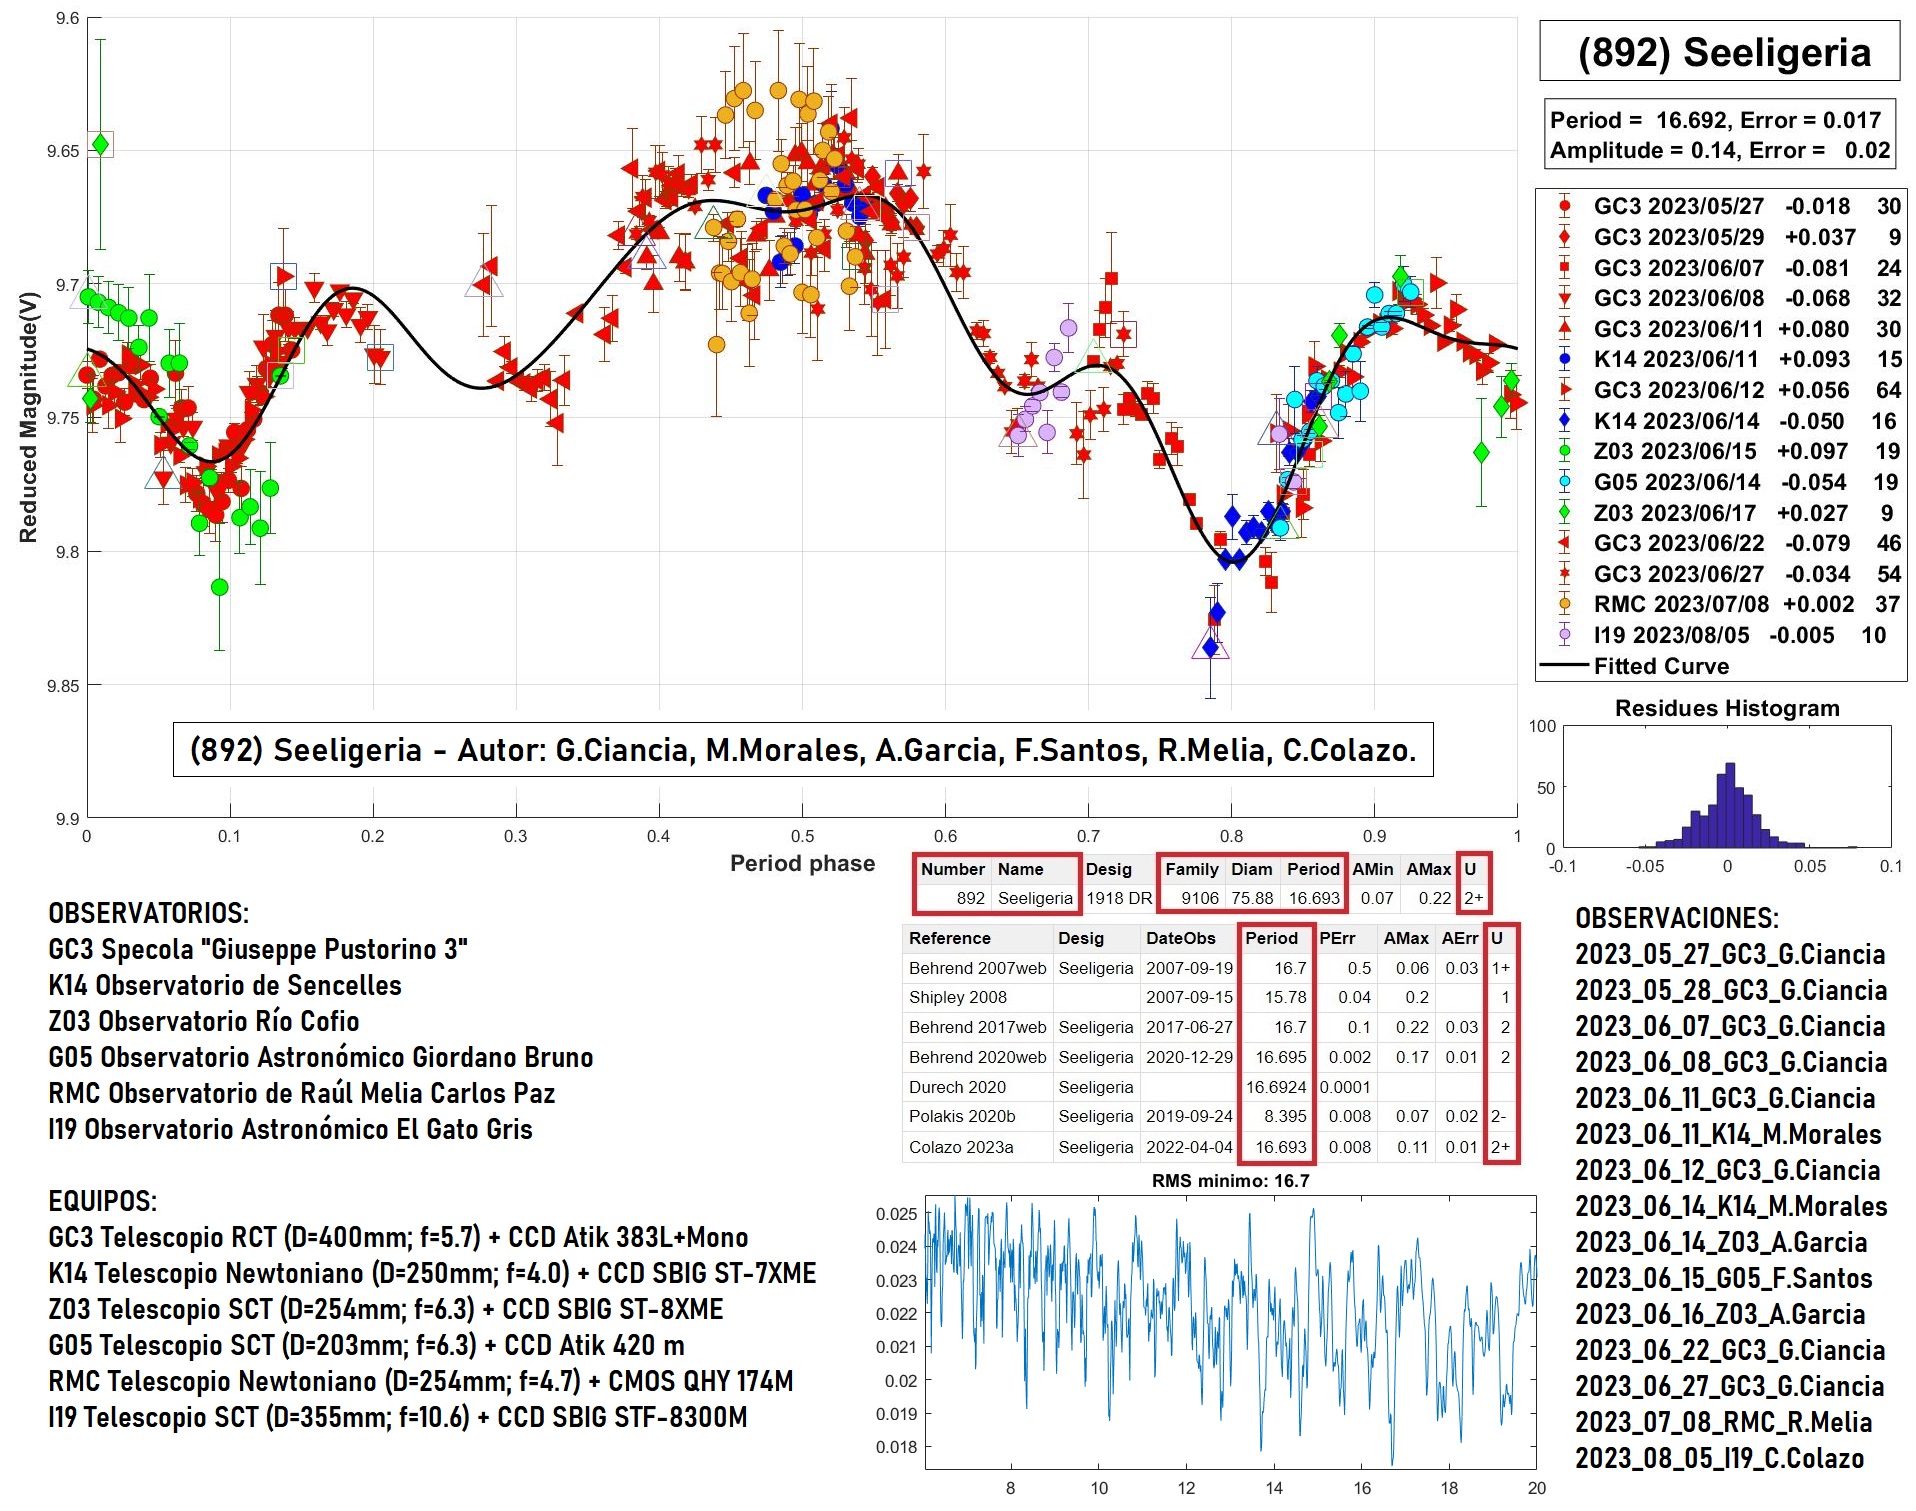1916x1511 pixels.
Task: Click the Reduced Magnitude(V) axis label
Action: (x=28, y=417)
